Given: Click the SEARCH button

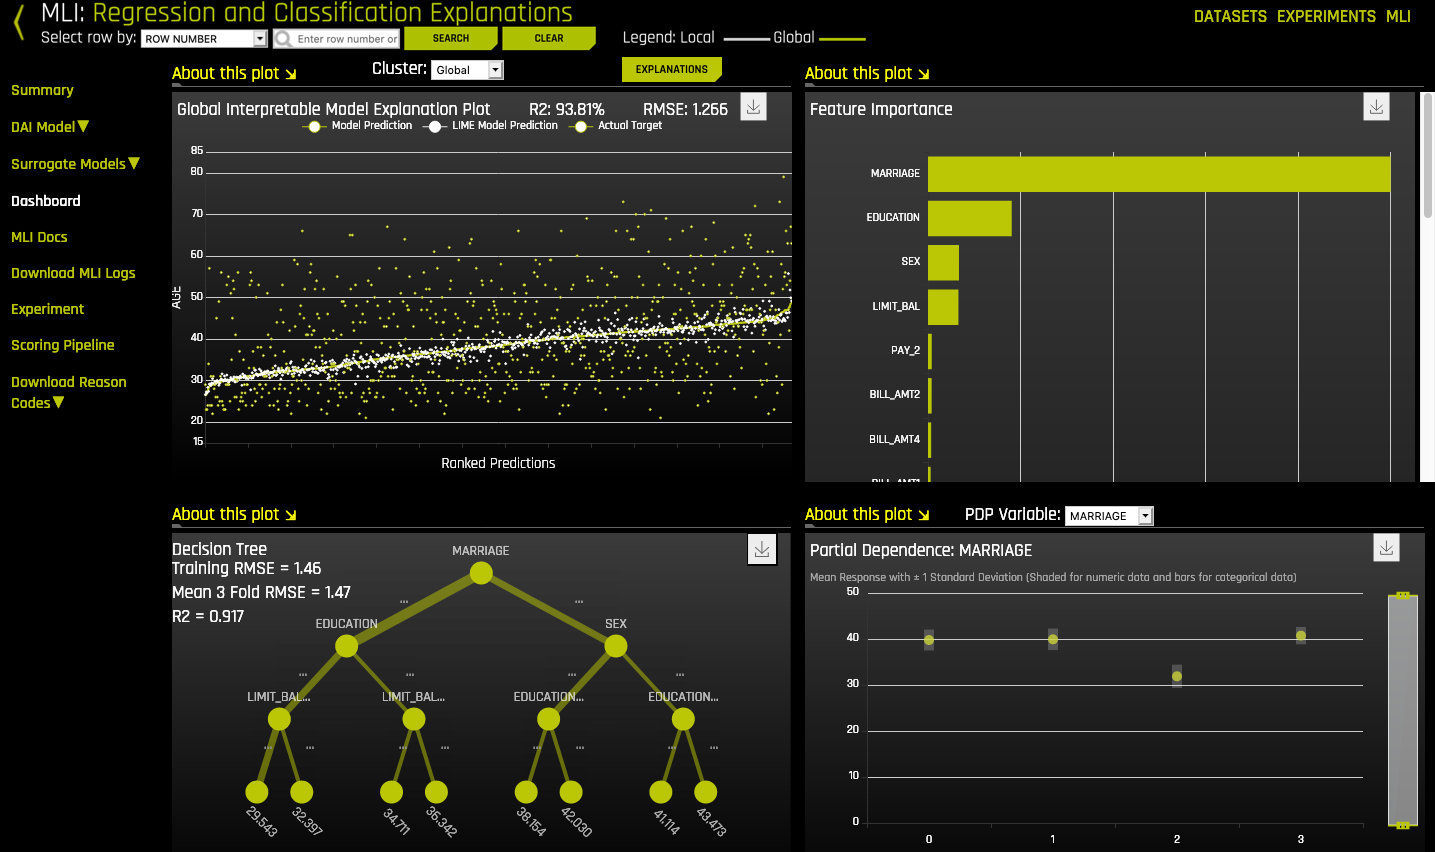Looking at the screenshot, I should pos(451,38).
